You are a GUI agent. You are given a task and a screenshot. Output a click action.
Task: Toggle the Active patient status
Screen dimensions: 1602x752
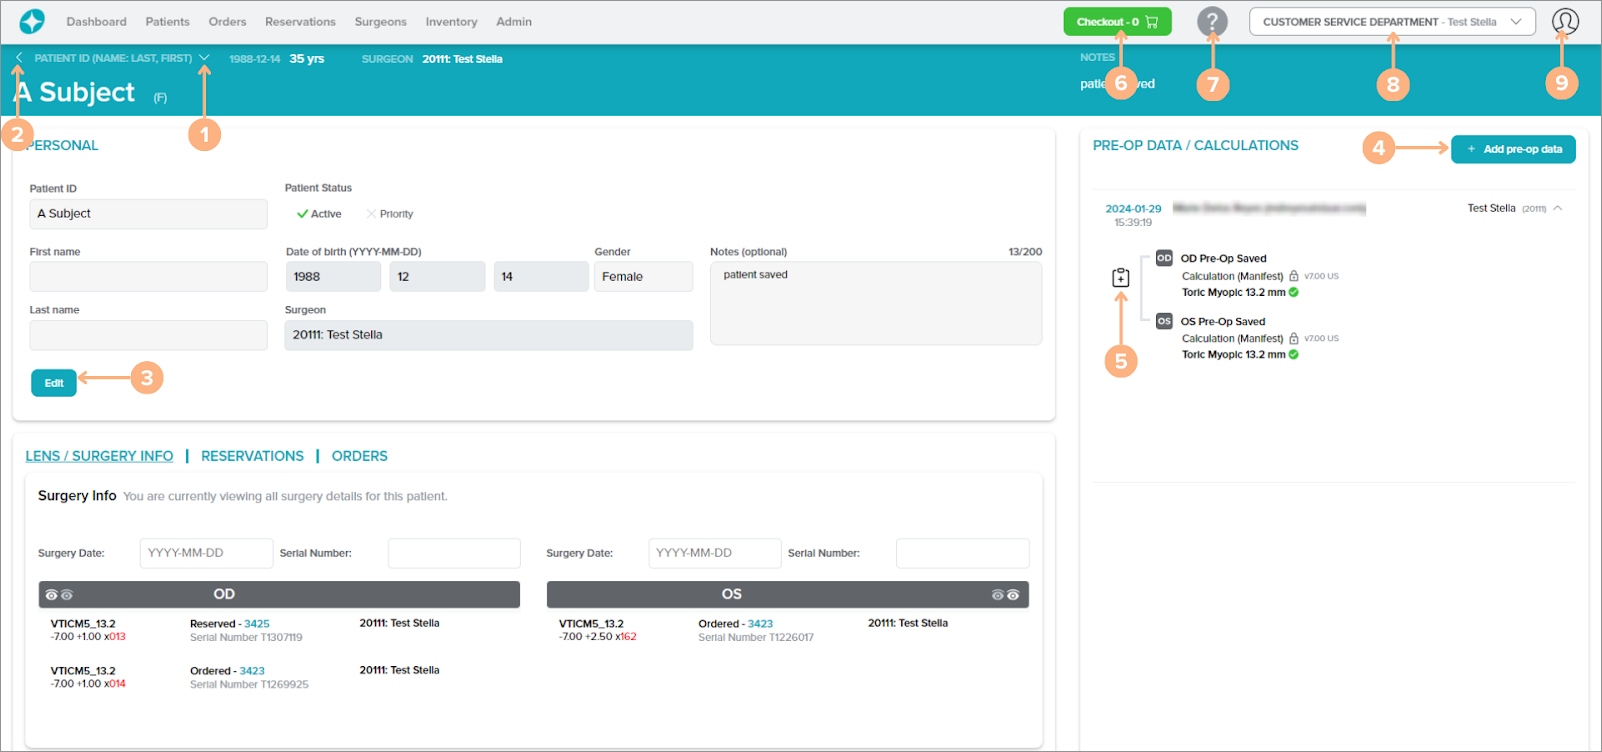[319, 214]
